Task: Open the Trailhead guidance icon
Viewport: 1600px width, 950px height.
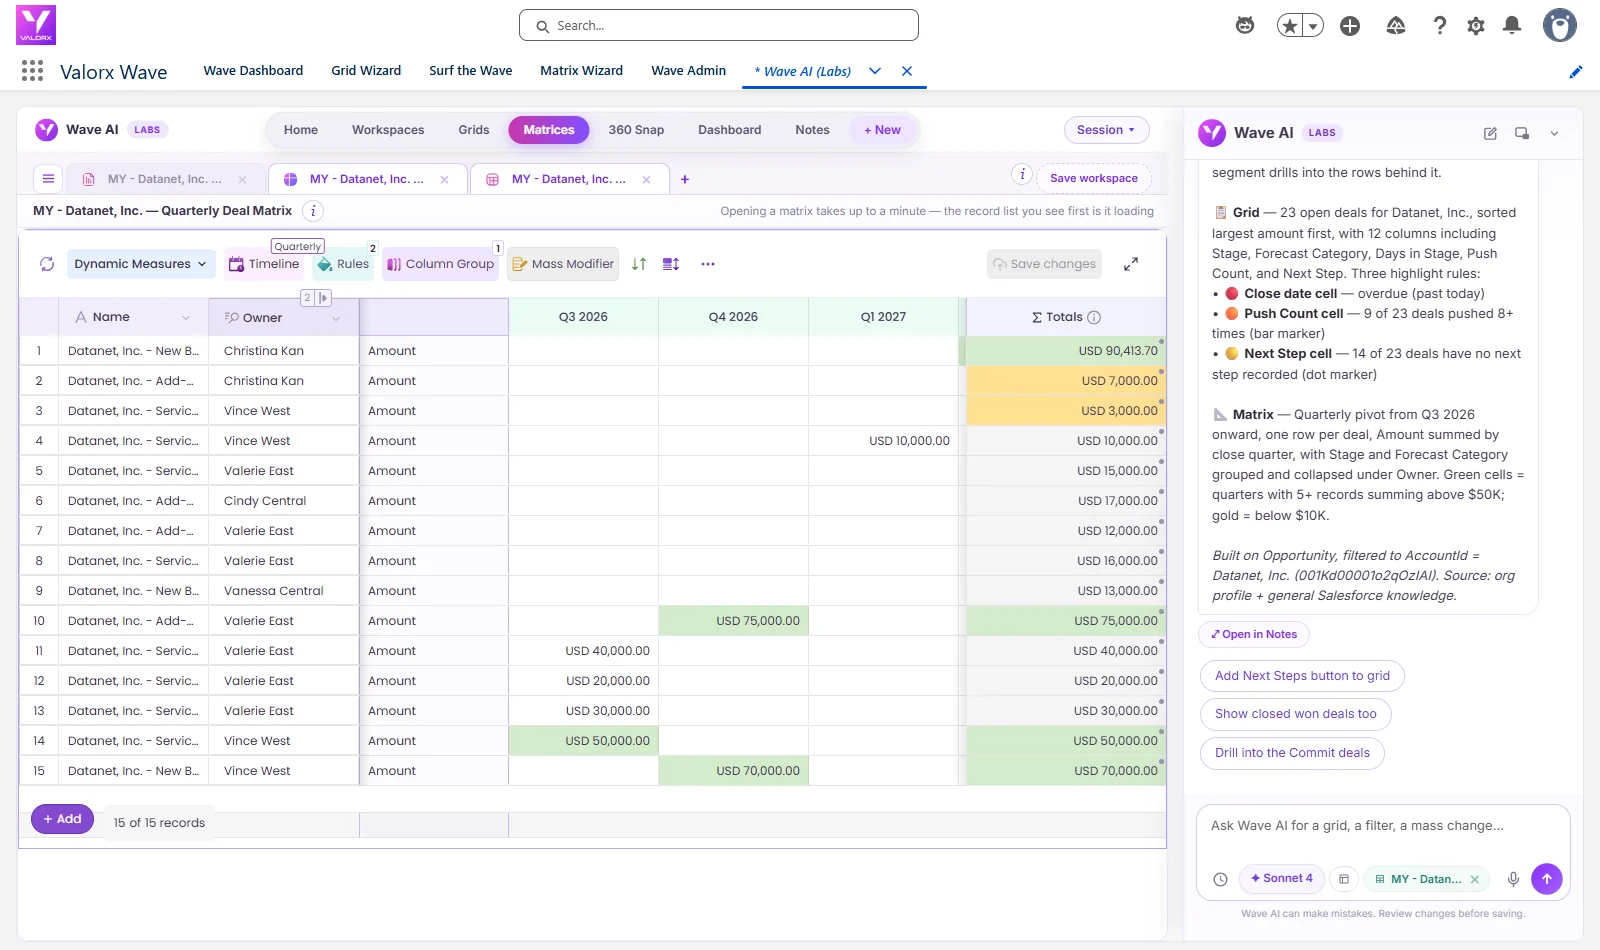Action: 1396,26
